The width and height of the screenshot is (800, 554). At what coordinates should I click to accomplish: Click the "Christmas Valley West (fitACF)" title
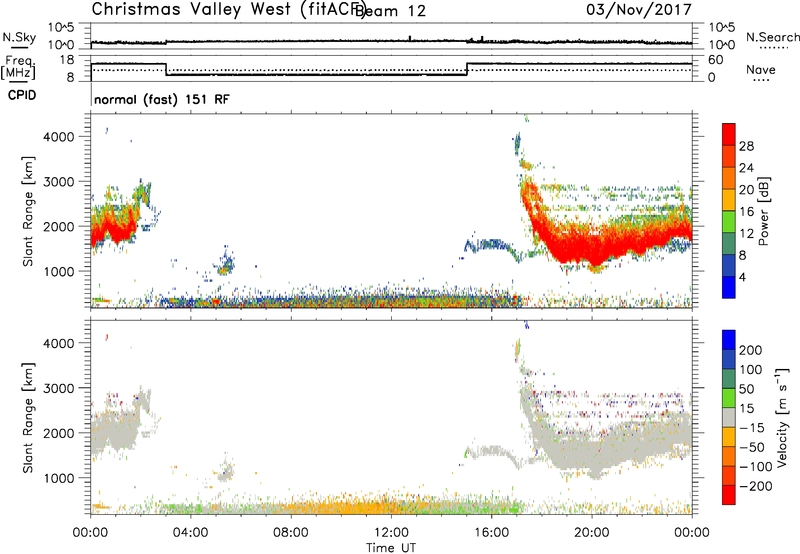click(x=228, y=10)
